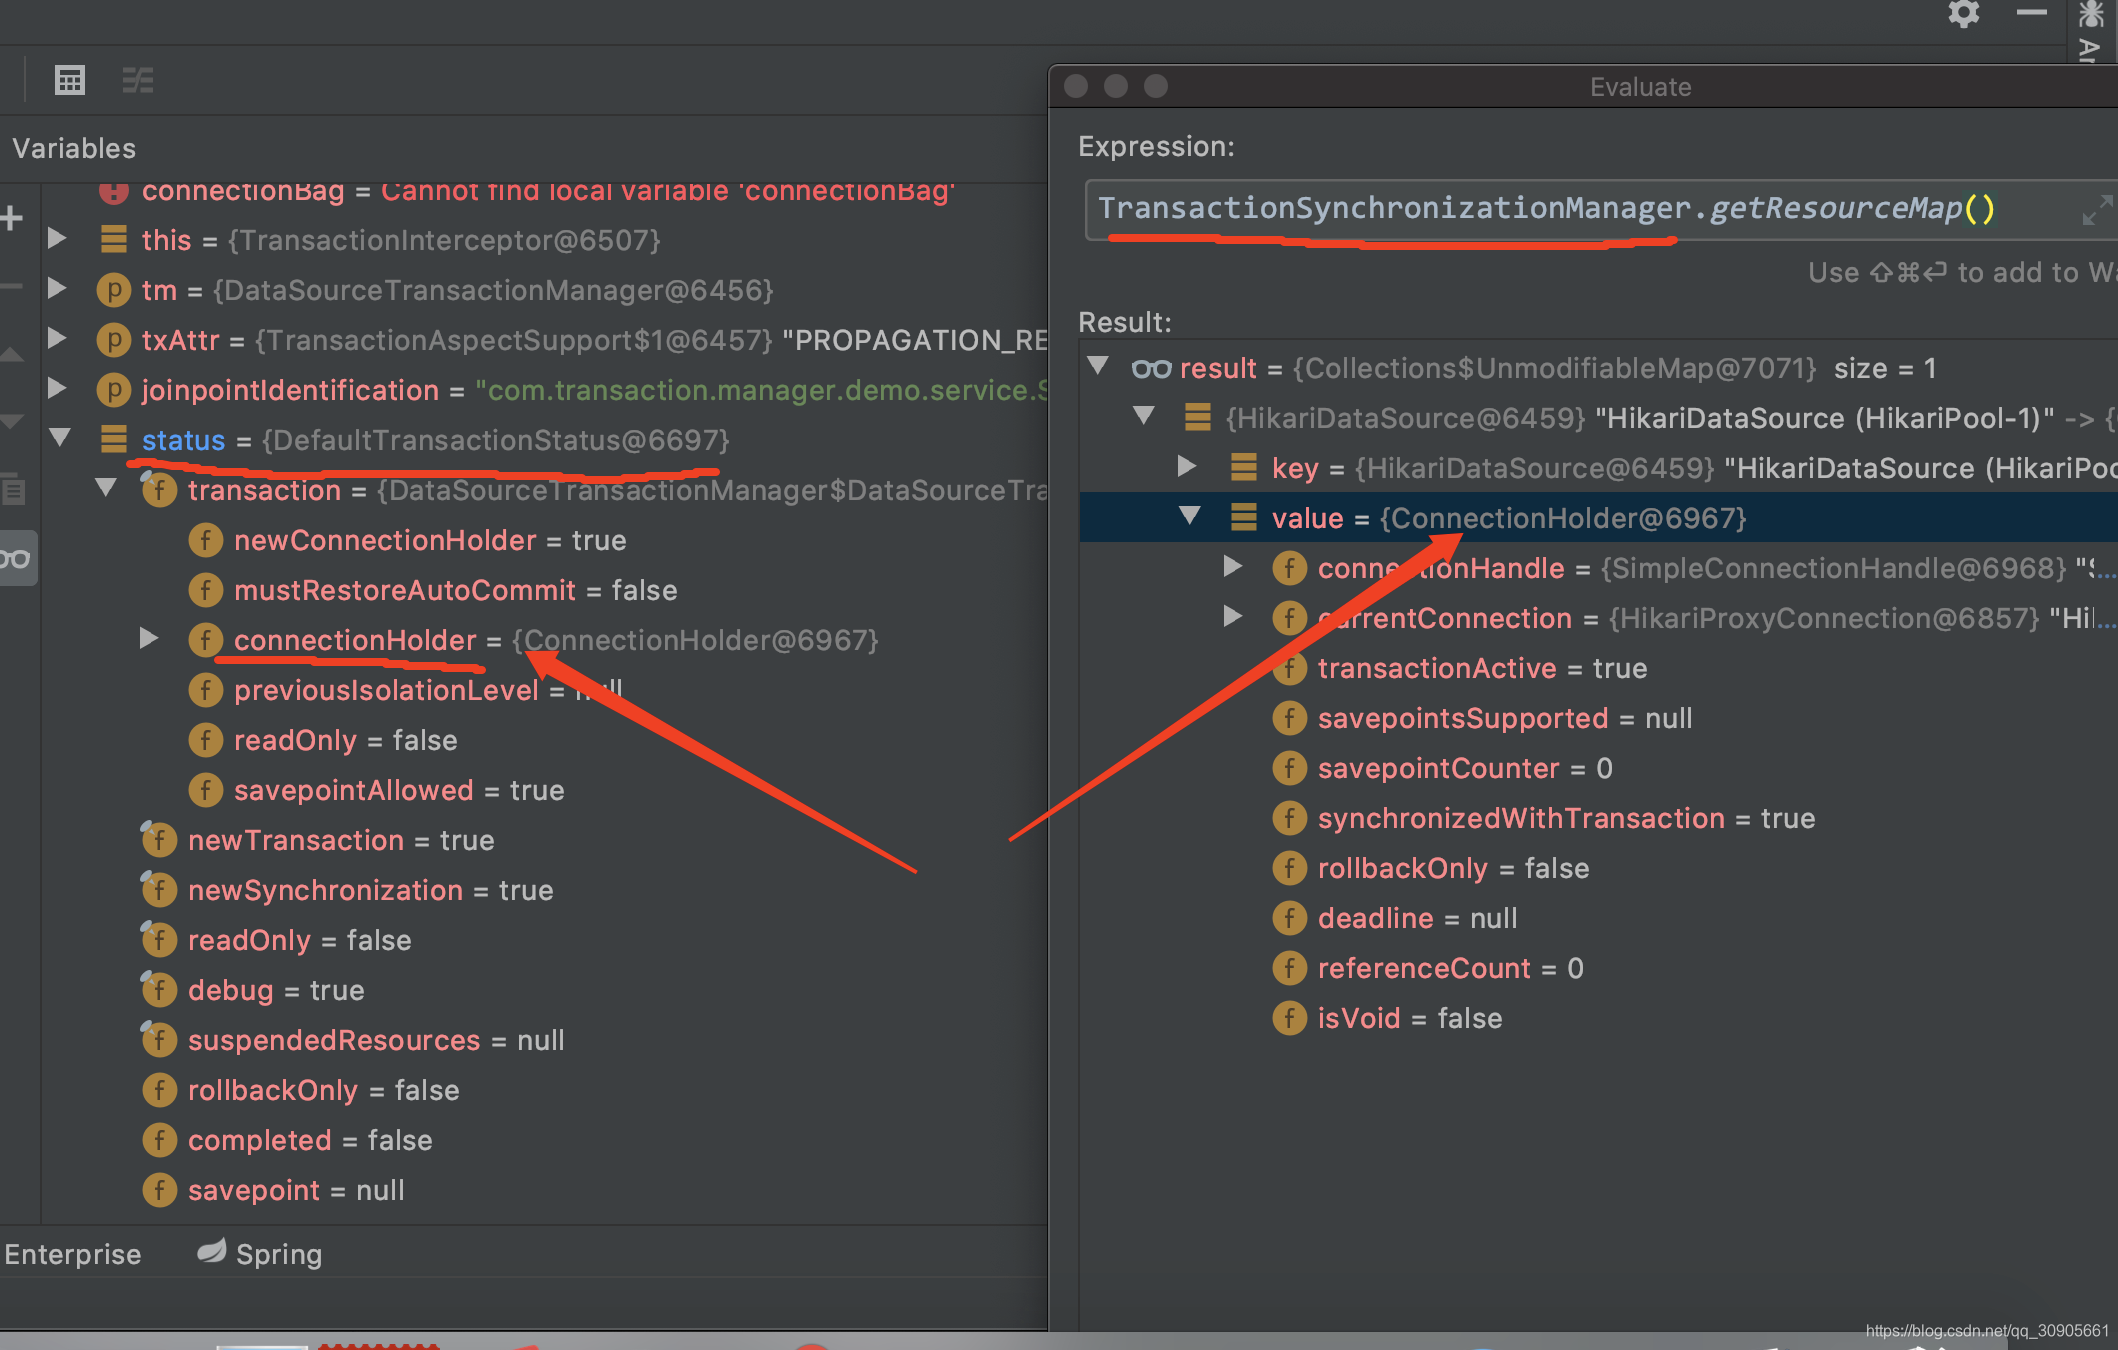
Task: Click the hide panel minimize dash icon
Action: 2031,14
